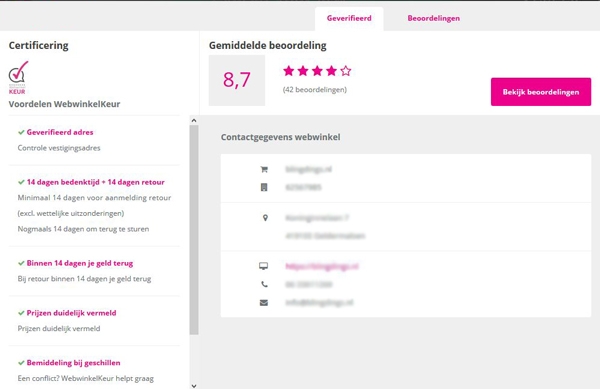600x389 pixels.
Task: Select the 8,7 average rating box
Action: tap(236, 80)
